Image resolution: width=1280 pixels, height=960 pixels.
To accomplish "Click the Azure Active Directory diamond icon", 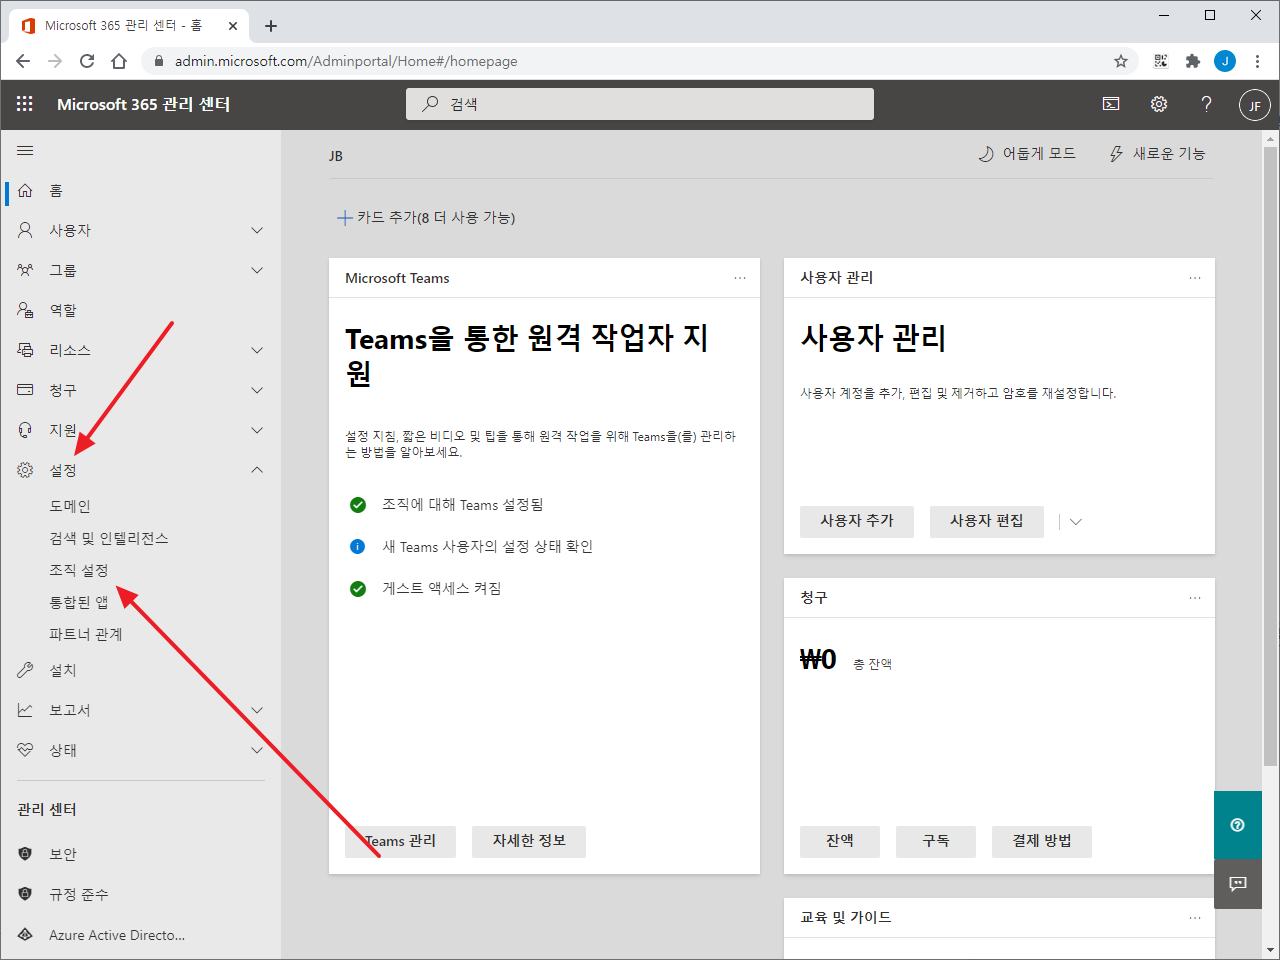I will [25, 935].
